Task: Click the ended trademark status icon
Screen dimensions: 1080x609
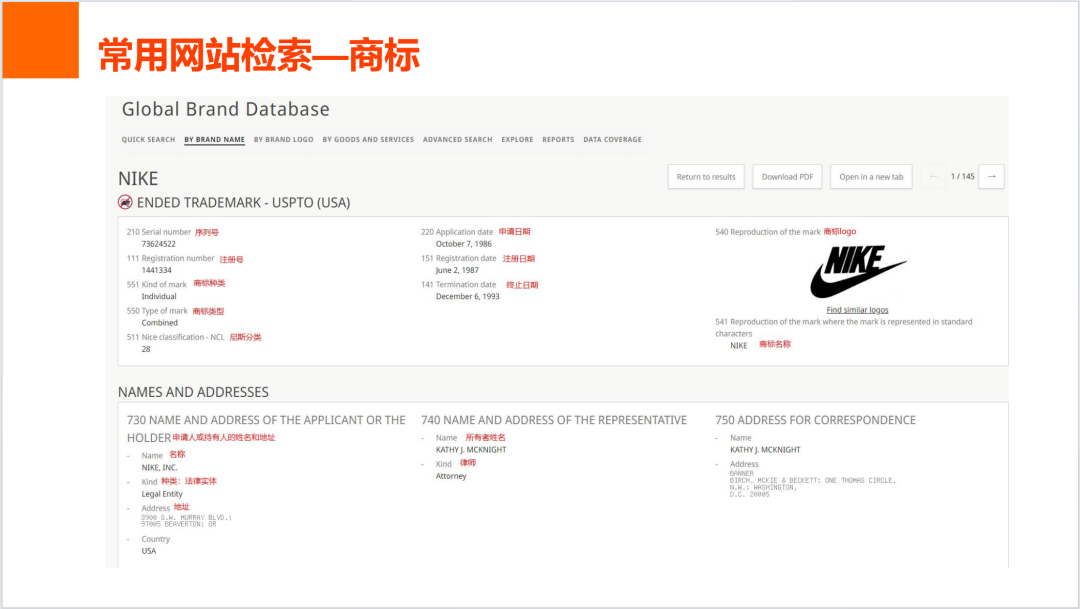Action: tap(125, 202)
